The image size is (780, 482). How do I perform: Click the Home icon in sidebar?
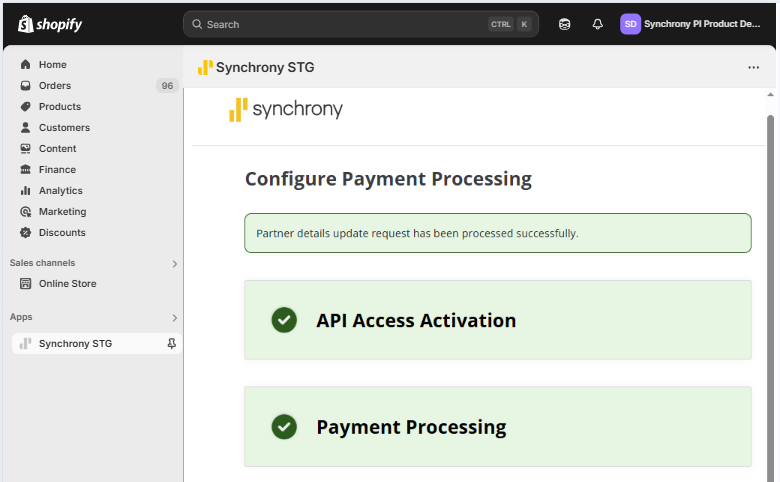pos(26,65)
